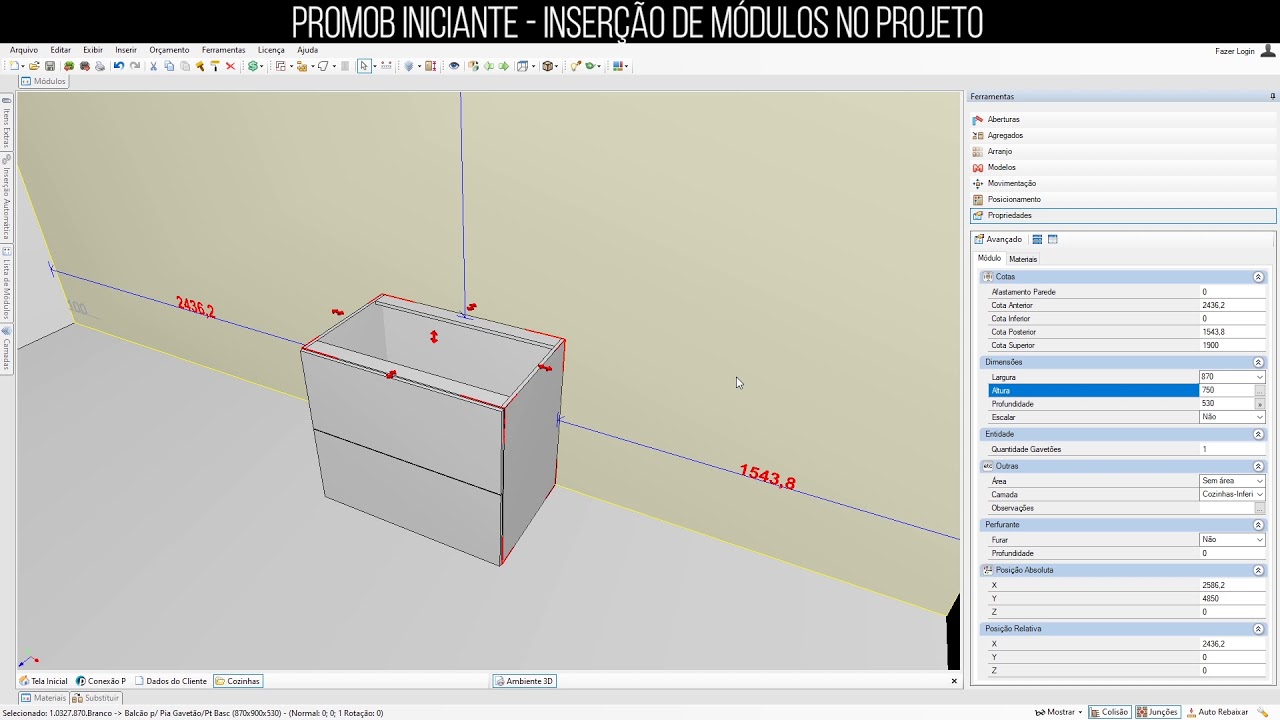Click the Undo arrow icon
This screenshot has width=1280, height=720.
pyautogui.click(x=119, y=66)
